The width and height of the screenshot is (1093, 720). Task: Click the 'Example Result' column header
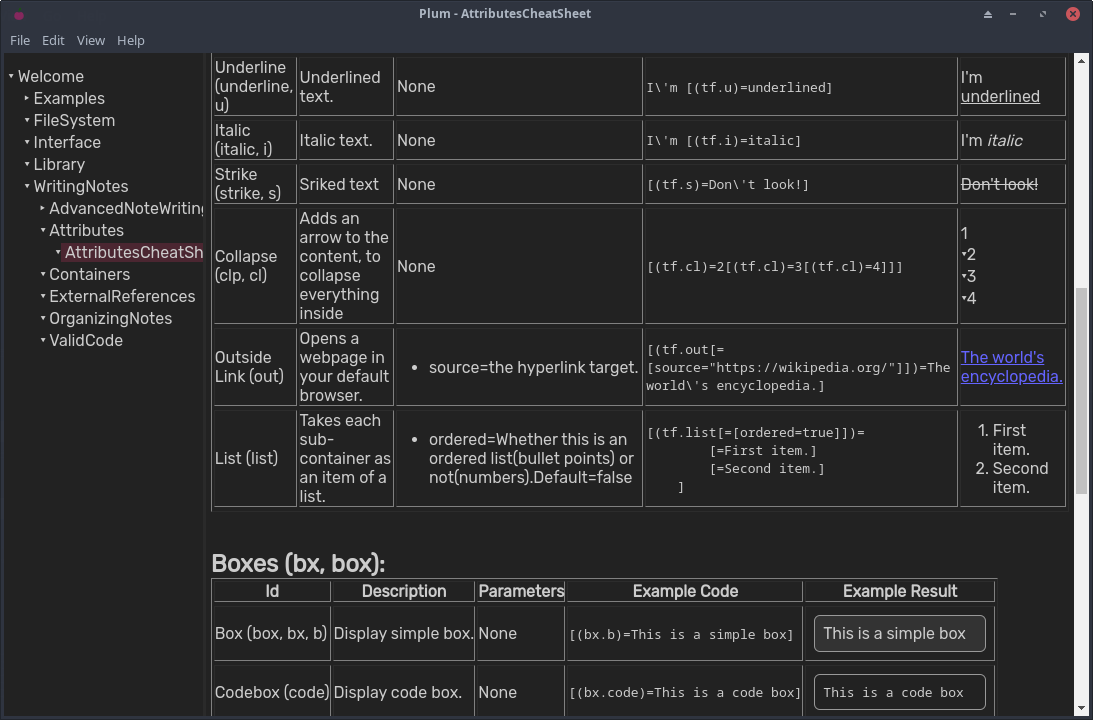899,591
